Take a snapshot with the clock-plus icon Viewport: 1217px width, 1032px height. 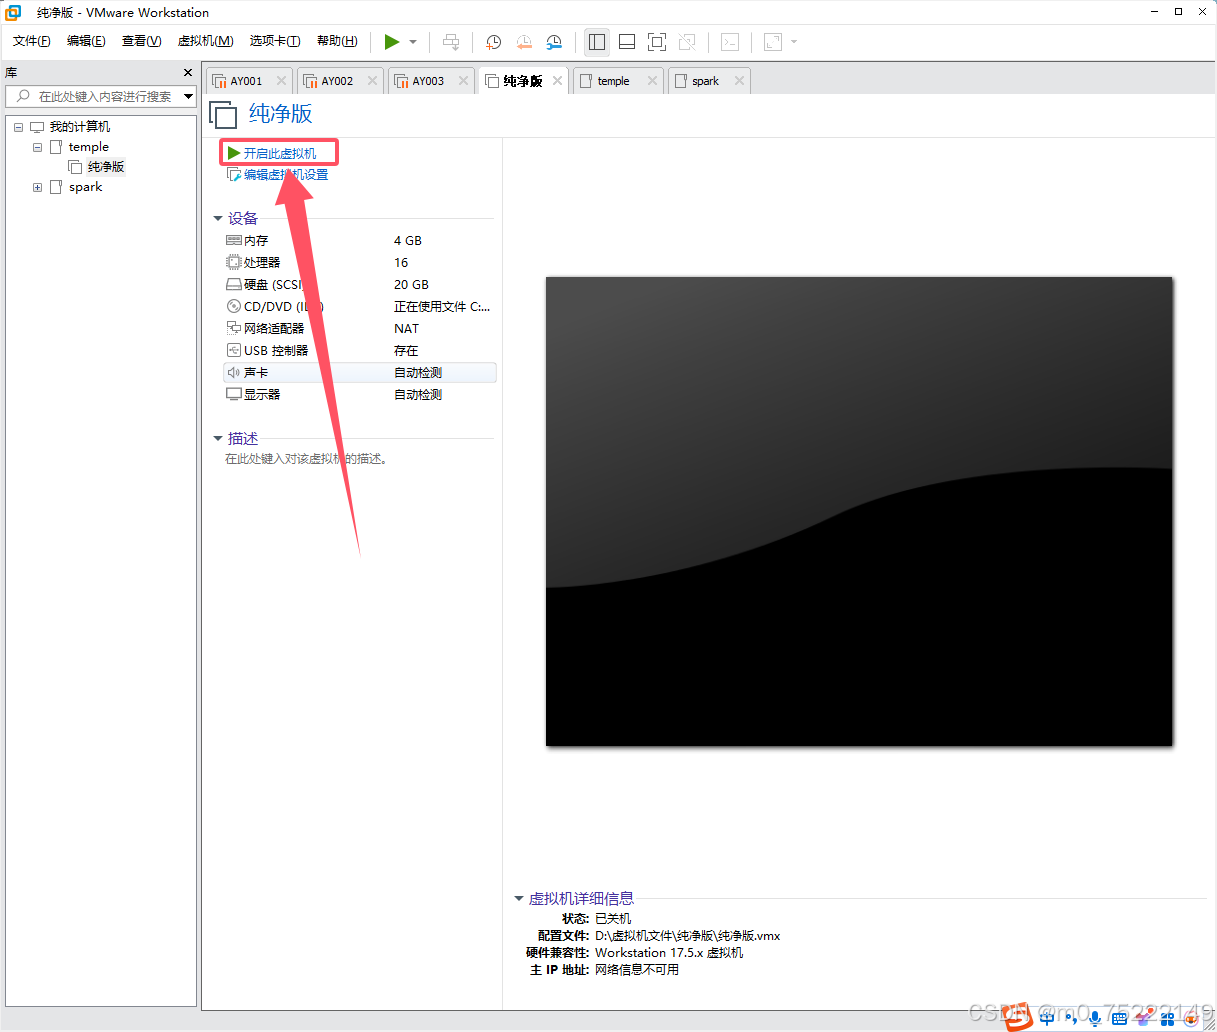(493, 42)
